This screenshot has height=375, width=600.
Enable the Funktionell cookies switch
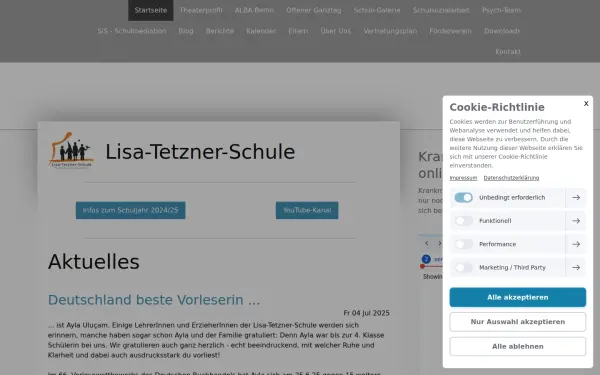click(463, 221)
